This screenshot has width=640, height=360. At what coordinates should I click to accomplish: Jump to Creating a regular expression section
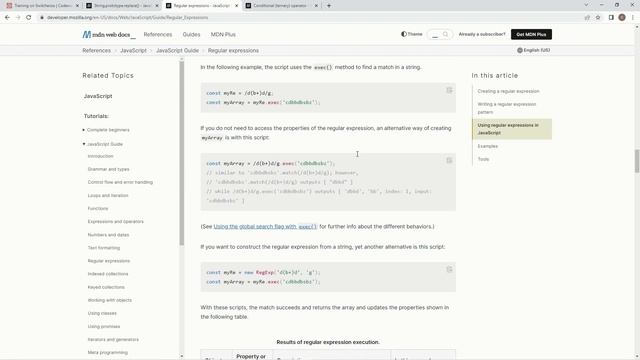point(508,91)
